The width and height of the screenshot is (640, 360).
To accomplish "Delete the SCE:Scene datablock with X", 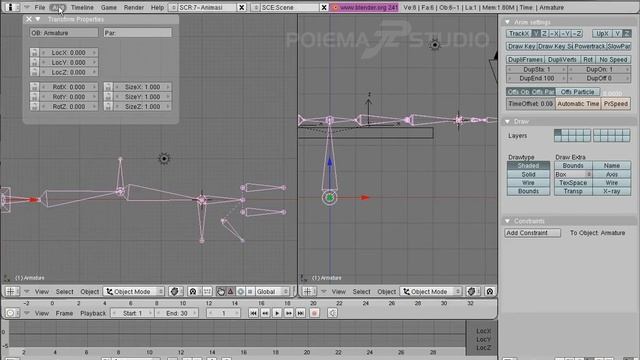I will (324, 7).
